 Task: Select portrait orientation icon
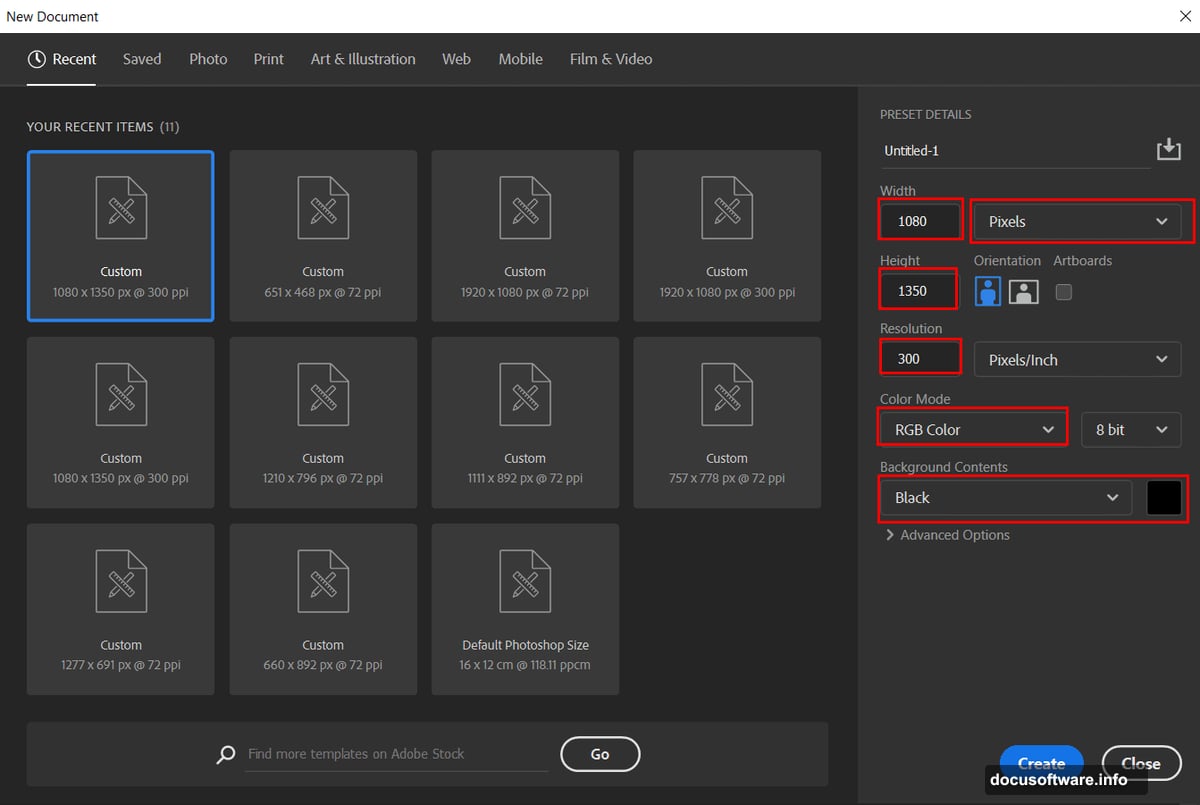988,292
